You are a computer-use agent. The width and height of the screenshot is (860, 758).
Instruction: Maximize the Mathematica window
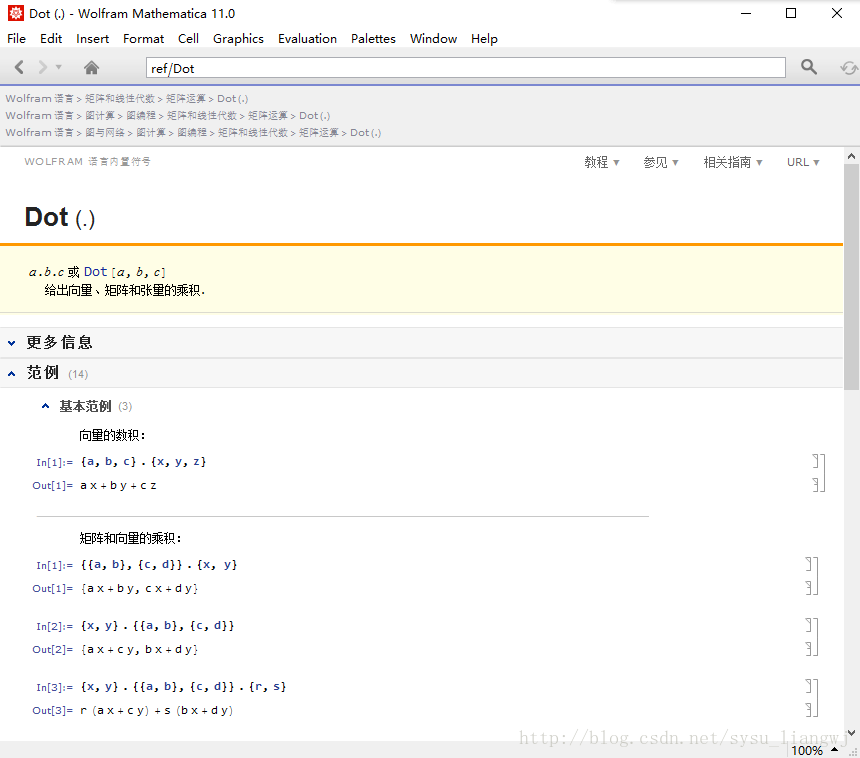[x=791, y=13]
